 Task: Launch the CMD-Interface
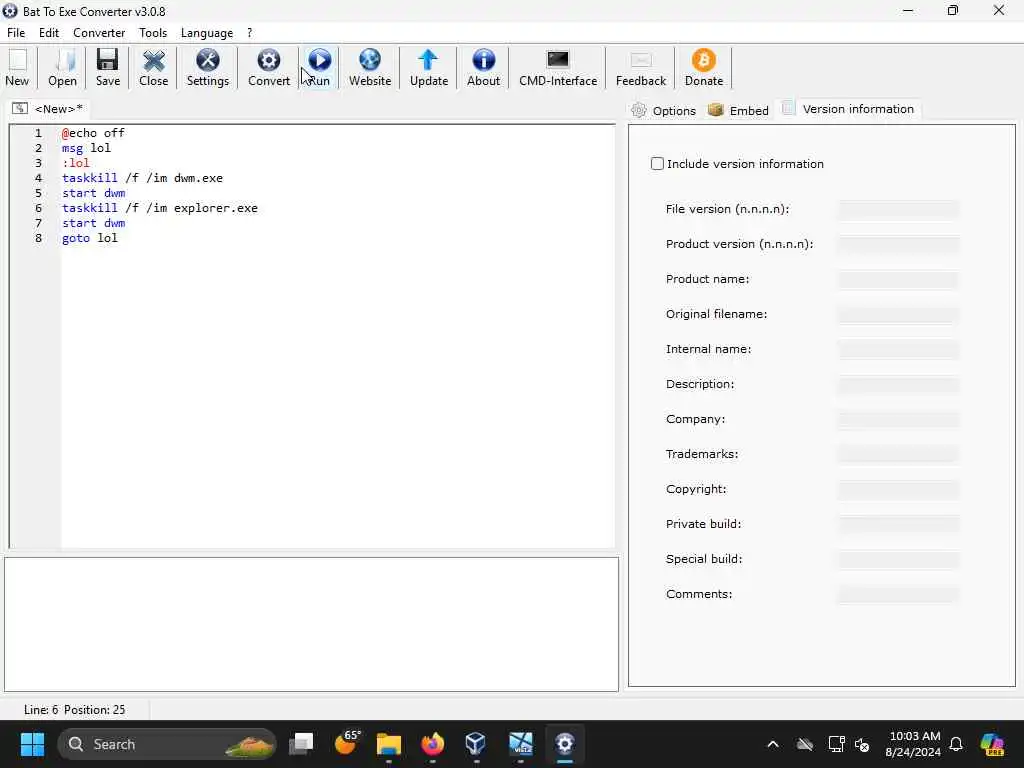[x=558, y=67]
